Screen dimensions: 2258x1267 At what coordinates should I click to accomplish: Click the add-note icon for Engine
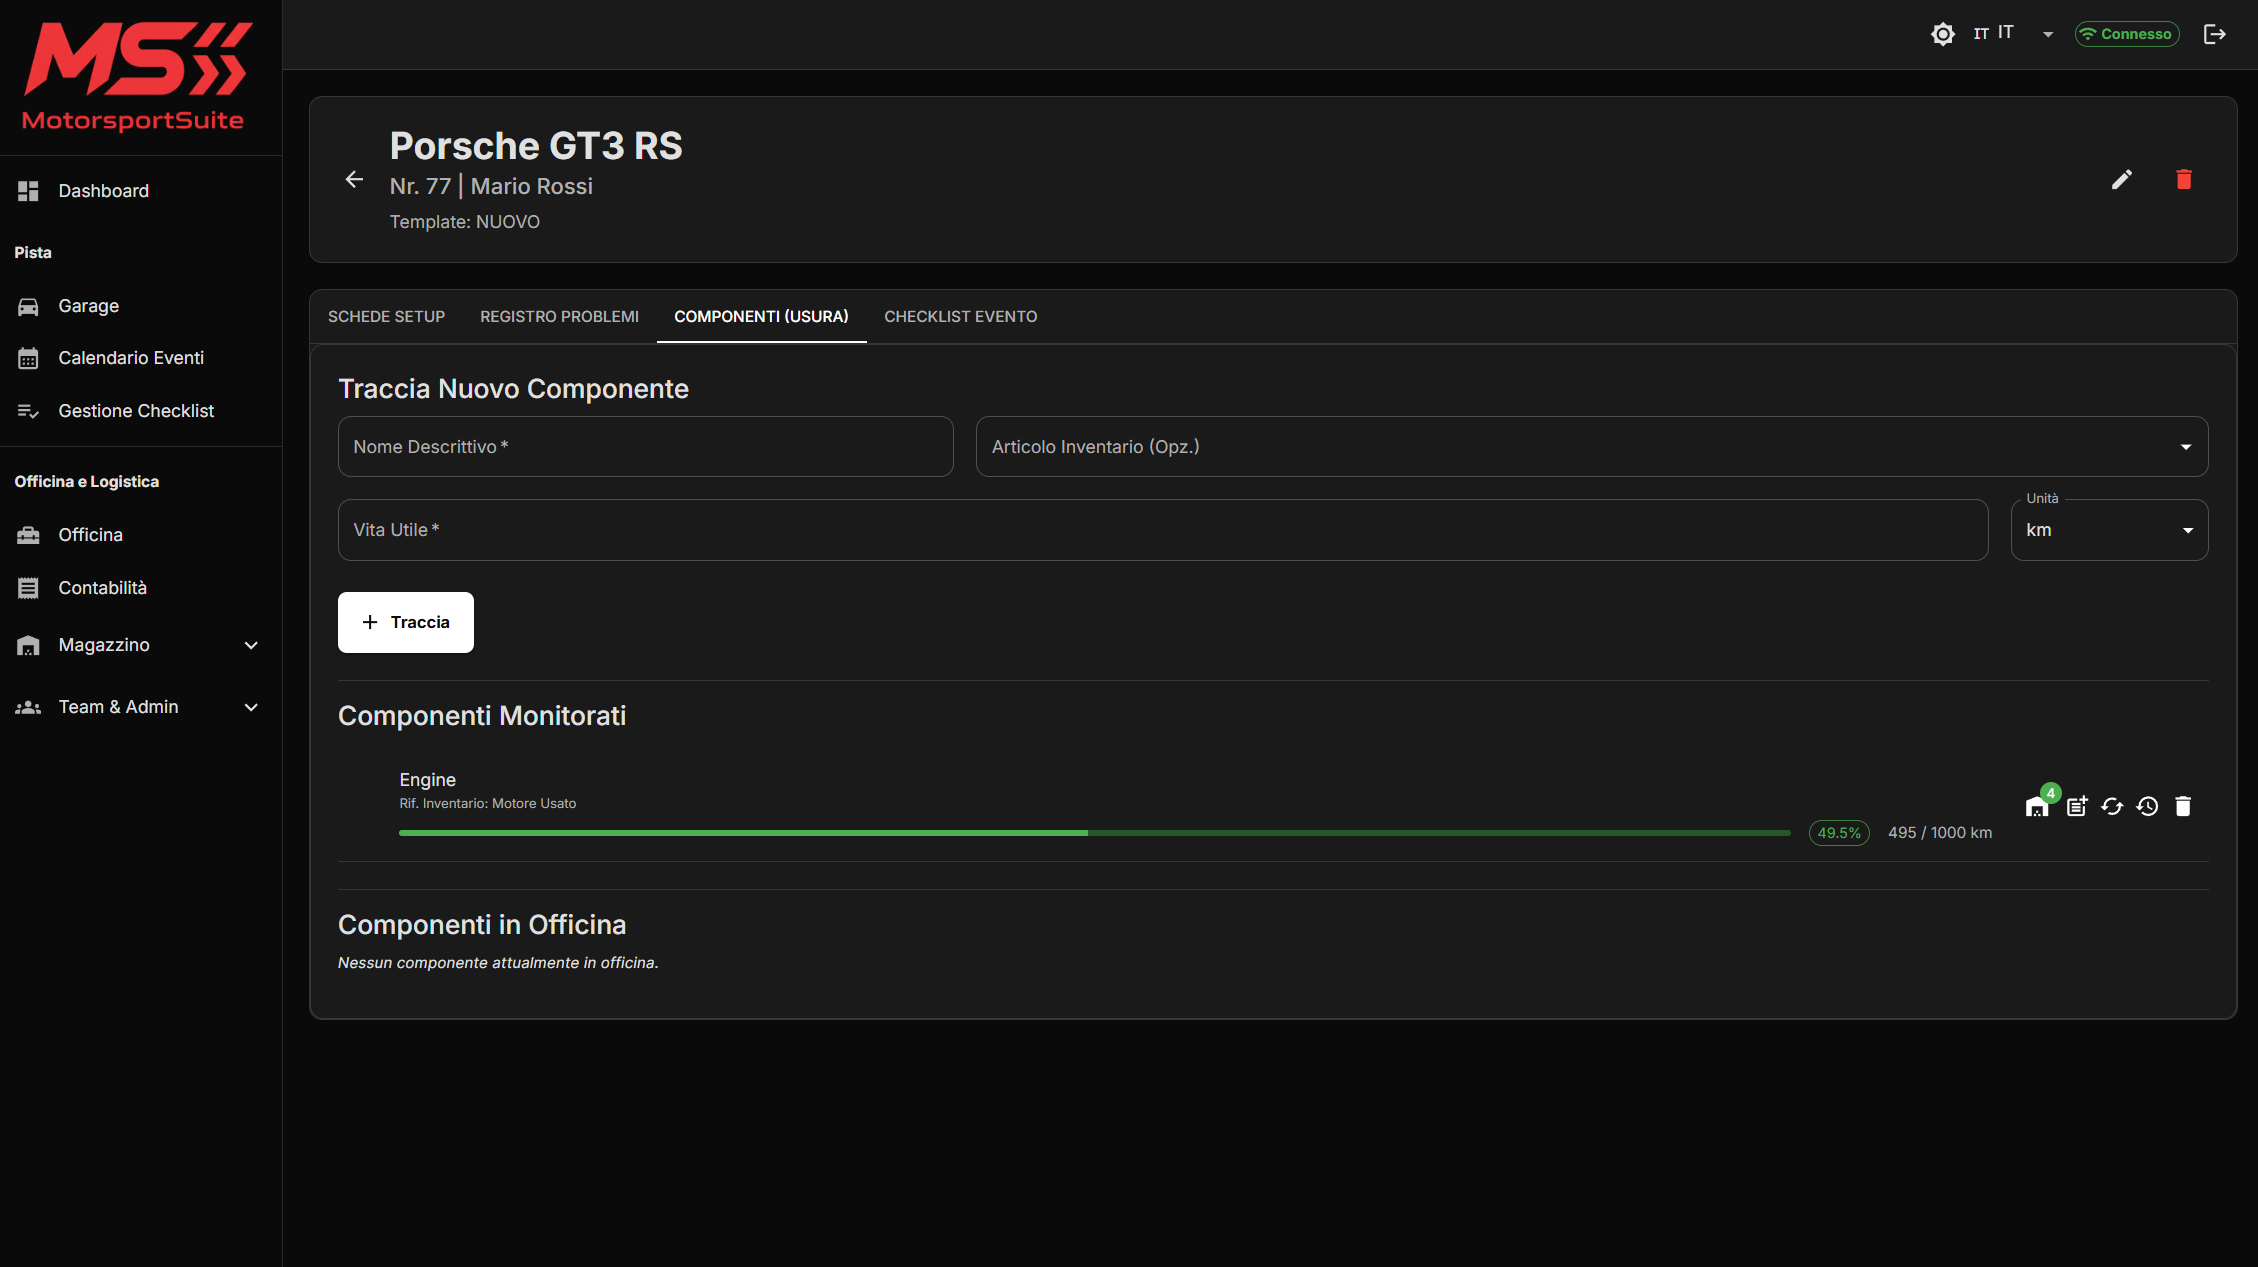(x=2077, y=806)
